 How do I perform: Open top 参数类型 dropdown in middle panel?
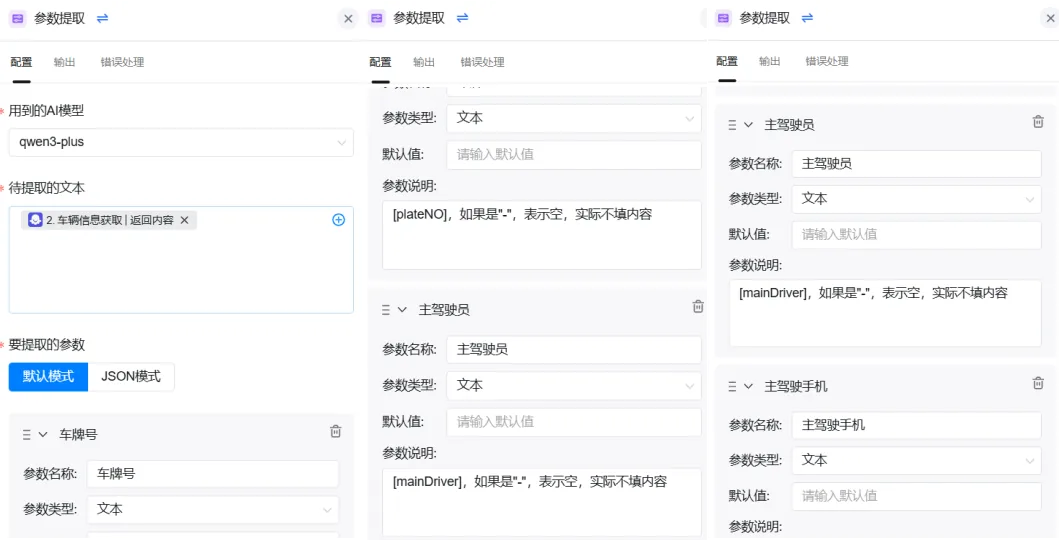pyautogui.click(x=573, y=118)
